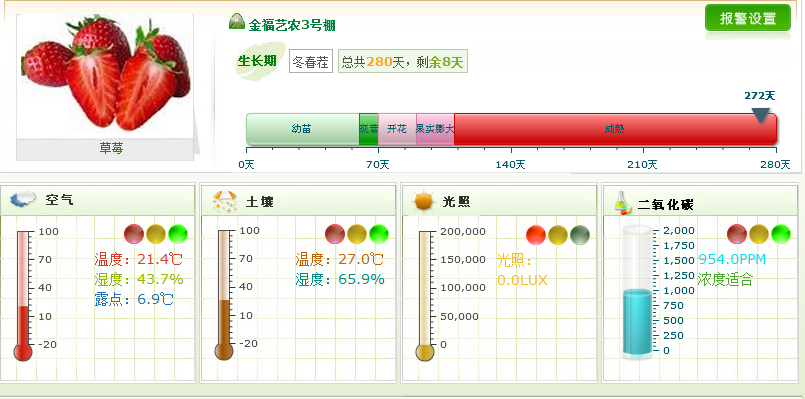Click the green status light in 二氧化碳 panel
The image size is (805, 399).
point(781,234)
